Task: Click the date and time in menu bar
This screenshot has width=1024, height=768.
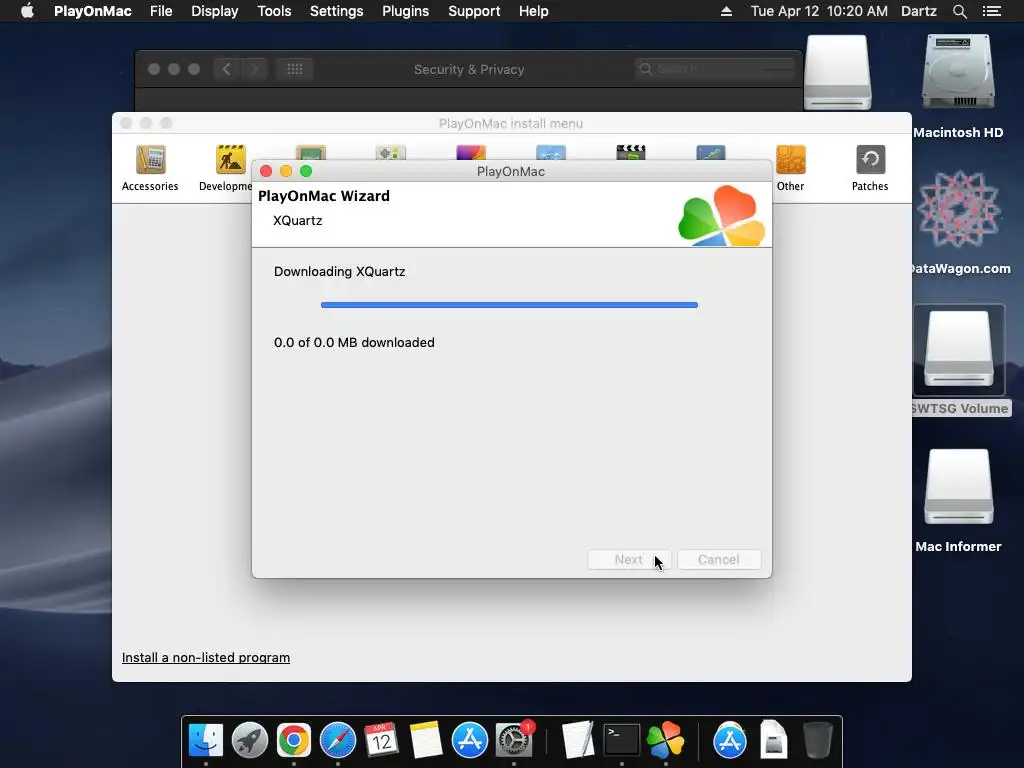Action: [x=819, y=11]
